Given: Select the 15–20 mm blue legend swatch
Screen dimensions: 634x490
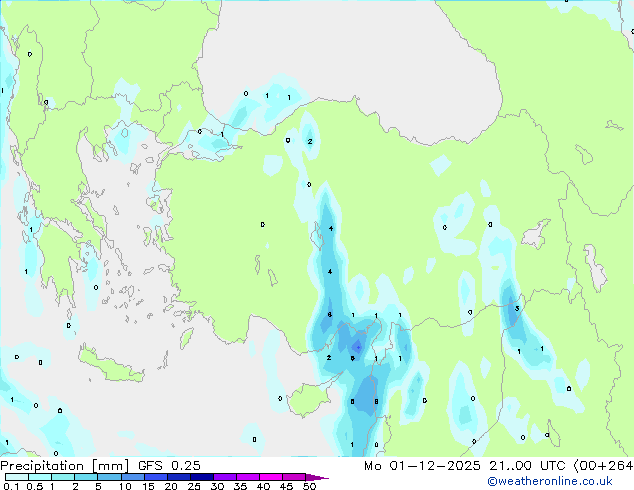Looking at the screenshot, I should click(155, 477).
